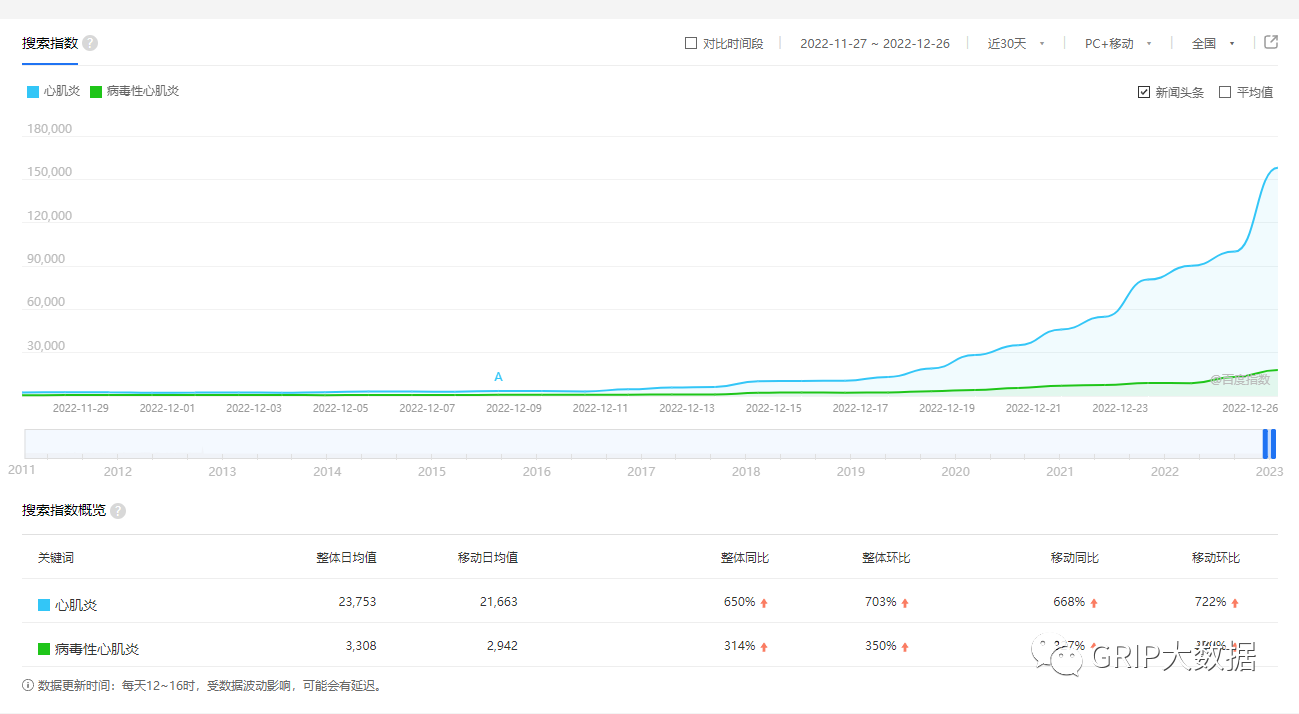
Task: Click the 移动同比 column header
Action: (1075, 558)
